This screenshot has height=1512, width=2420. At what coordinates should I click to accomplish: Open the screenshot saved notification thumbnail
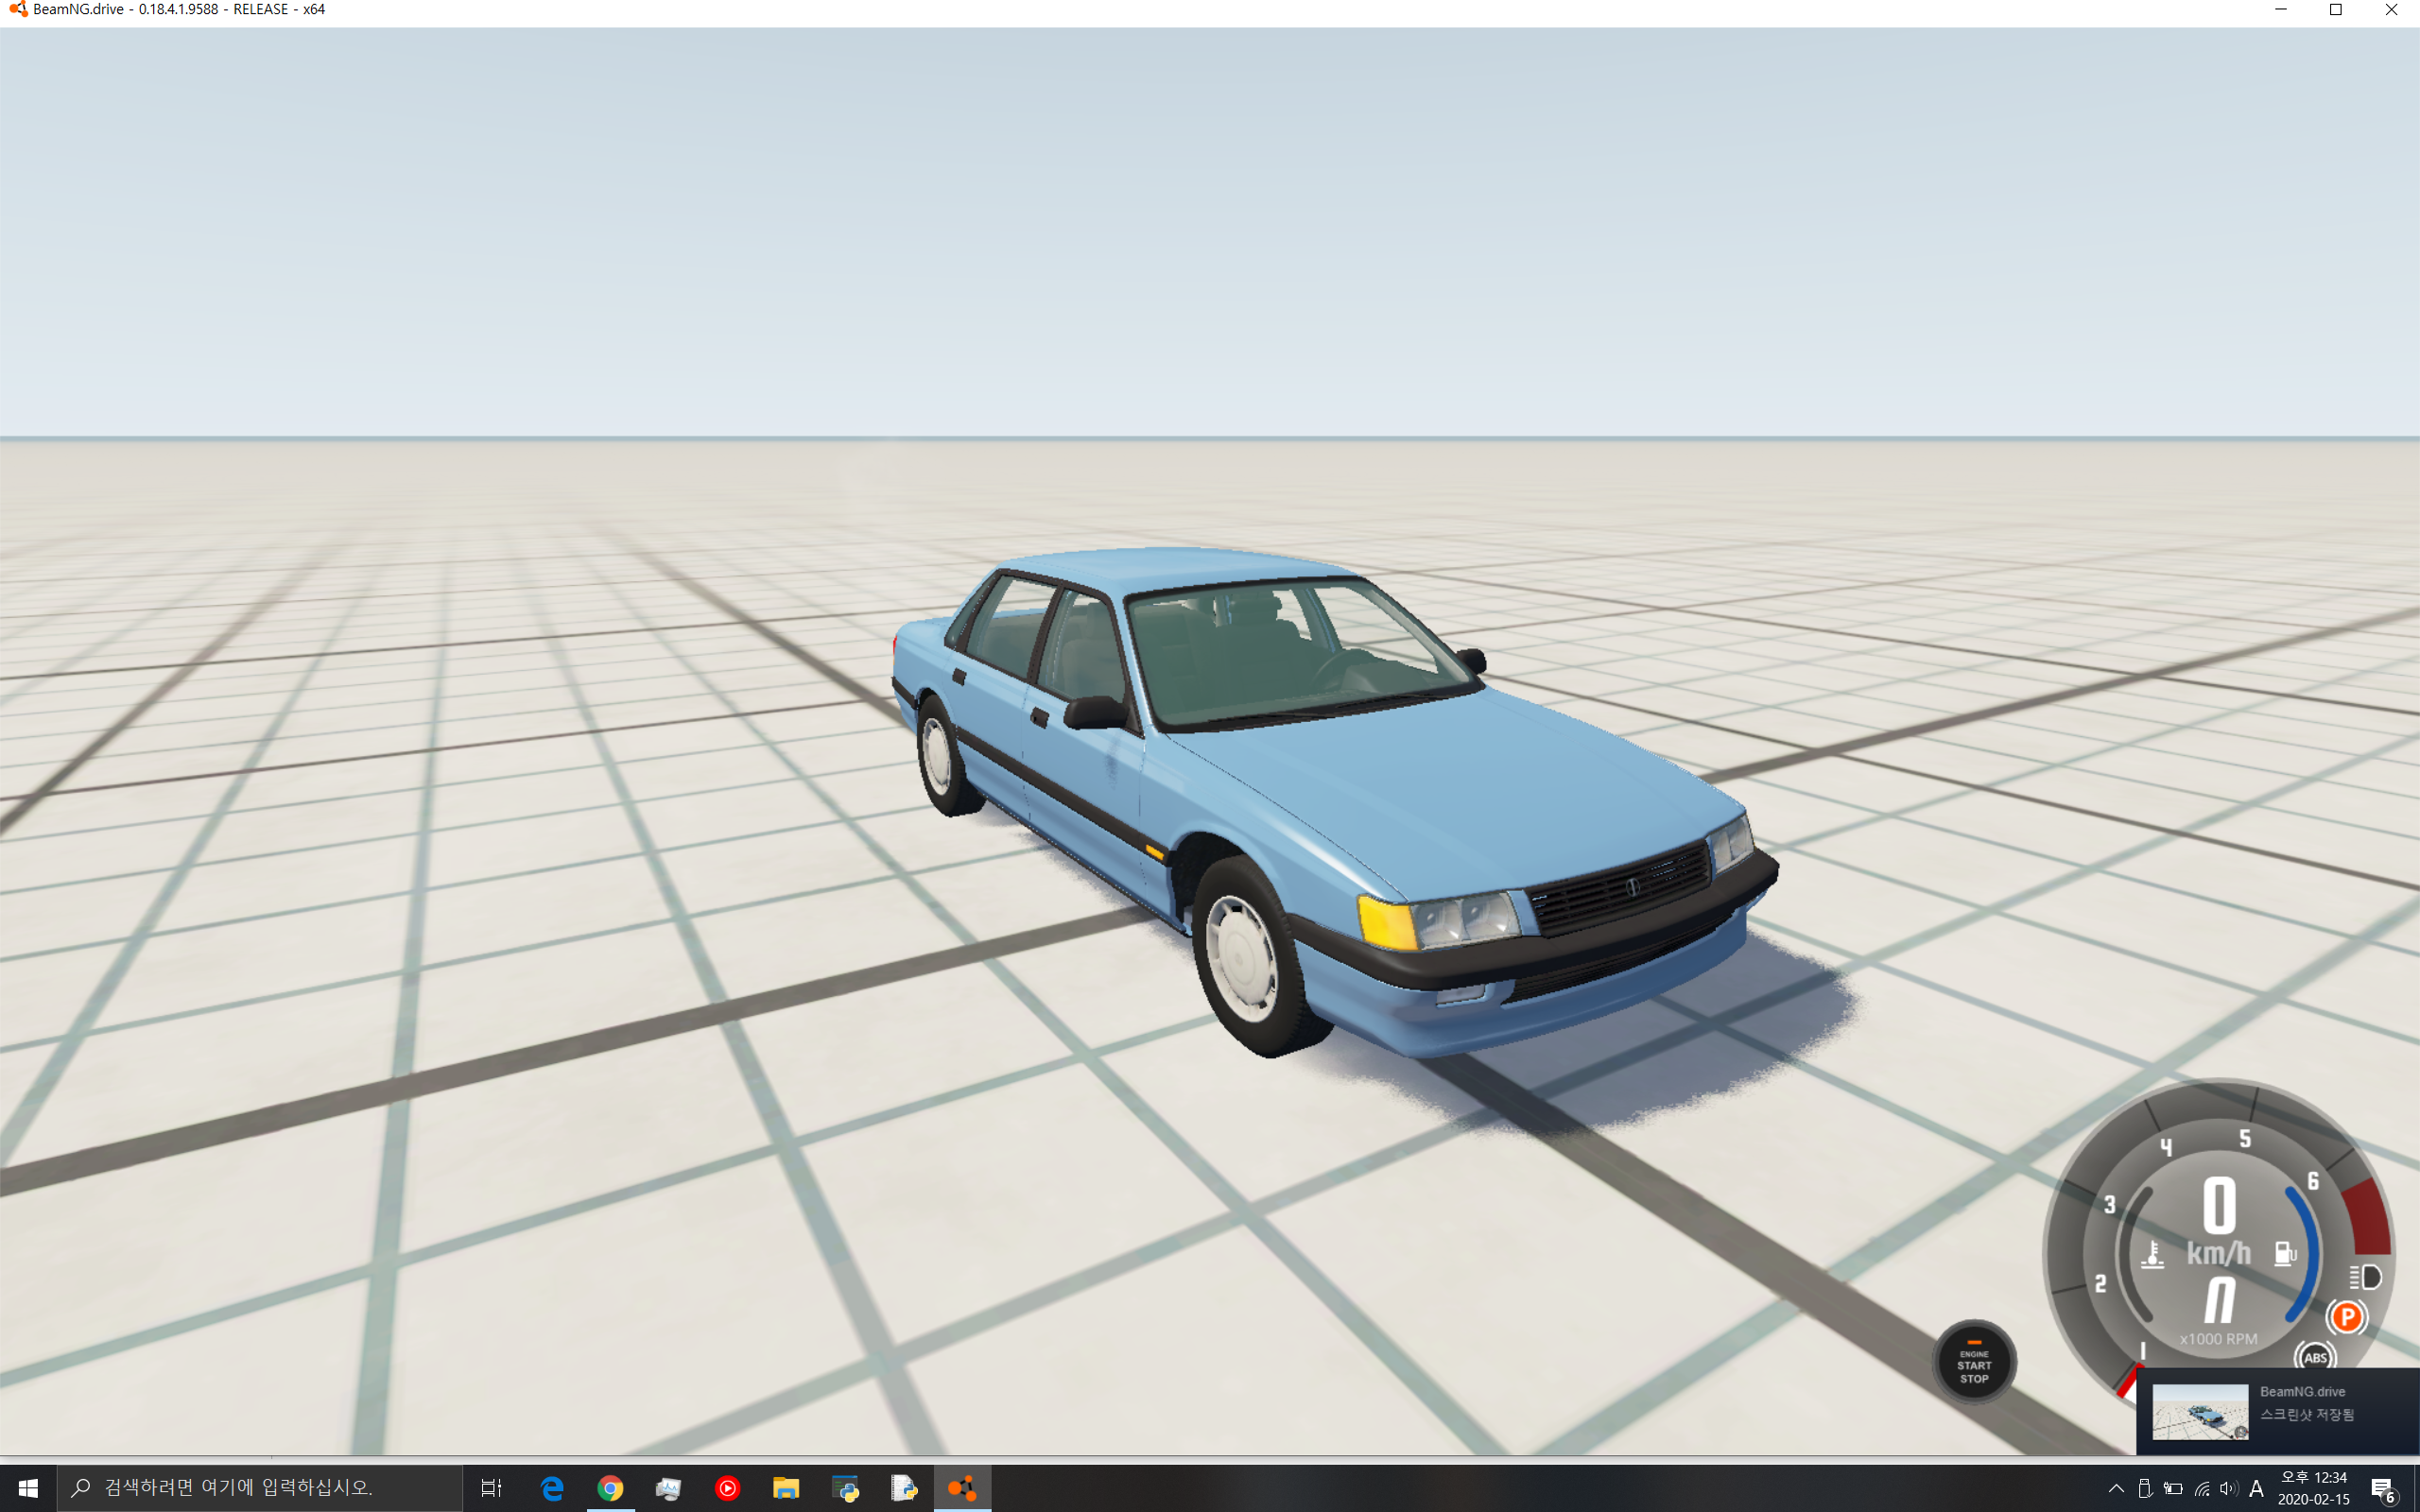point(2200,1411)
